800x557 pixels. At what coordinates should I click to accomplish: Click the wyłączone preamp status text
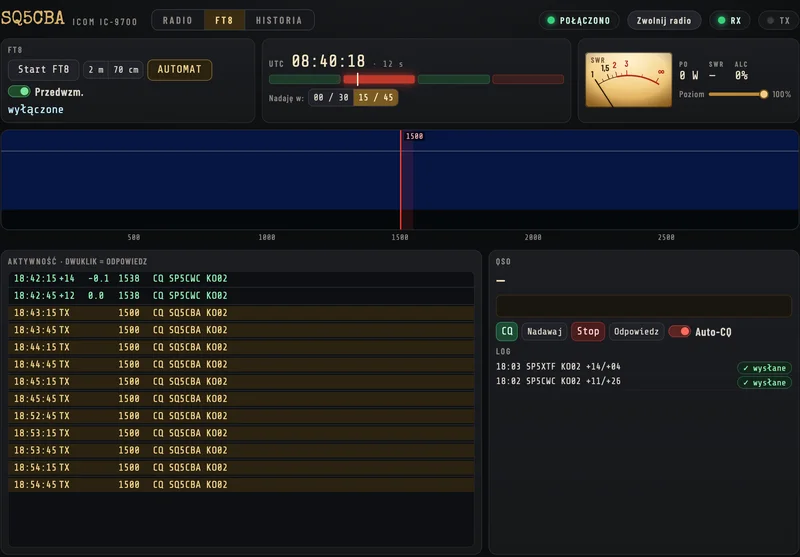(x=36, y=110)
